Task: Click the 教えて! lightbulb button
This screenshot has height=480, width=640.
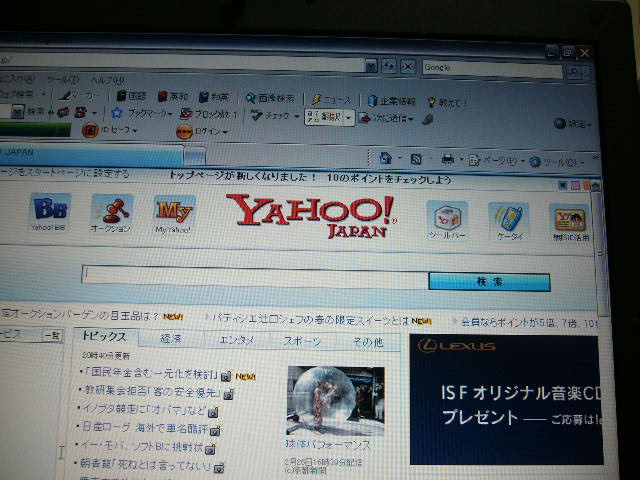Action: coord(446,102)
